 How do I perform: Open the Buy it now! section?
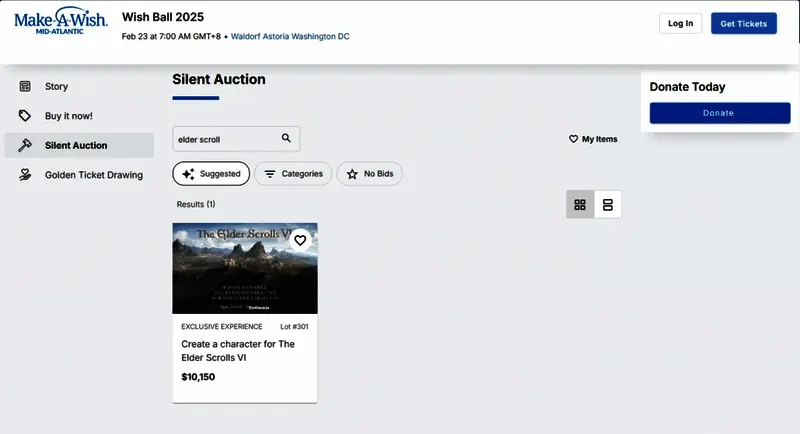68,116
